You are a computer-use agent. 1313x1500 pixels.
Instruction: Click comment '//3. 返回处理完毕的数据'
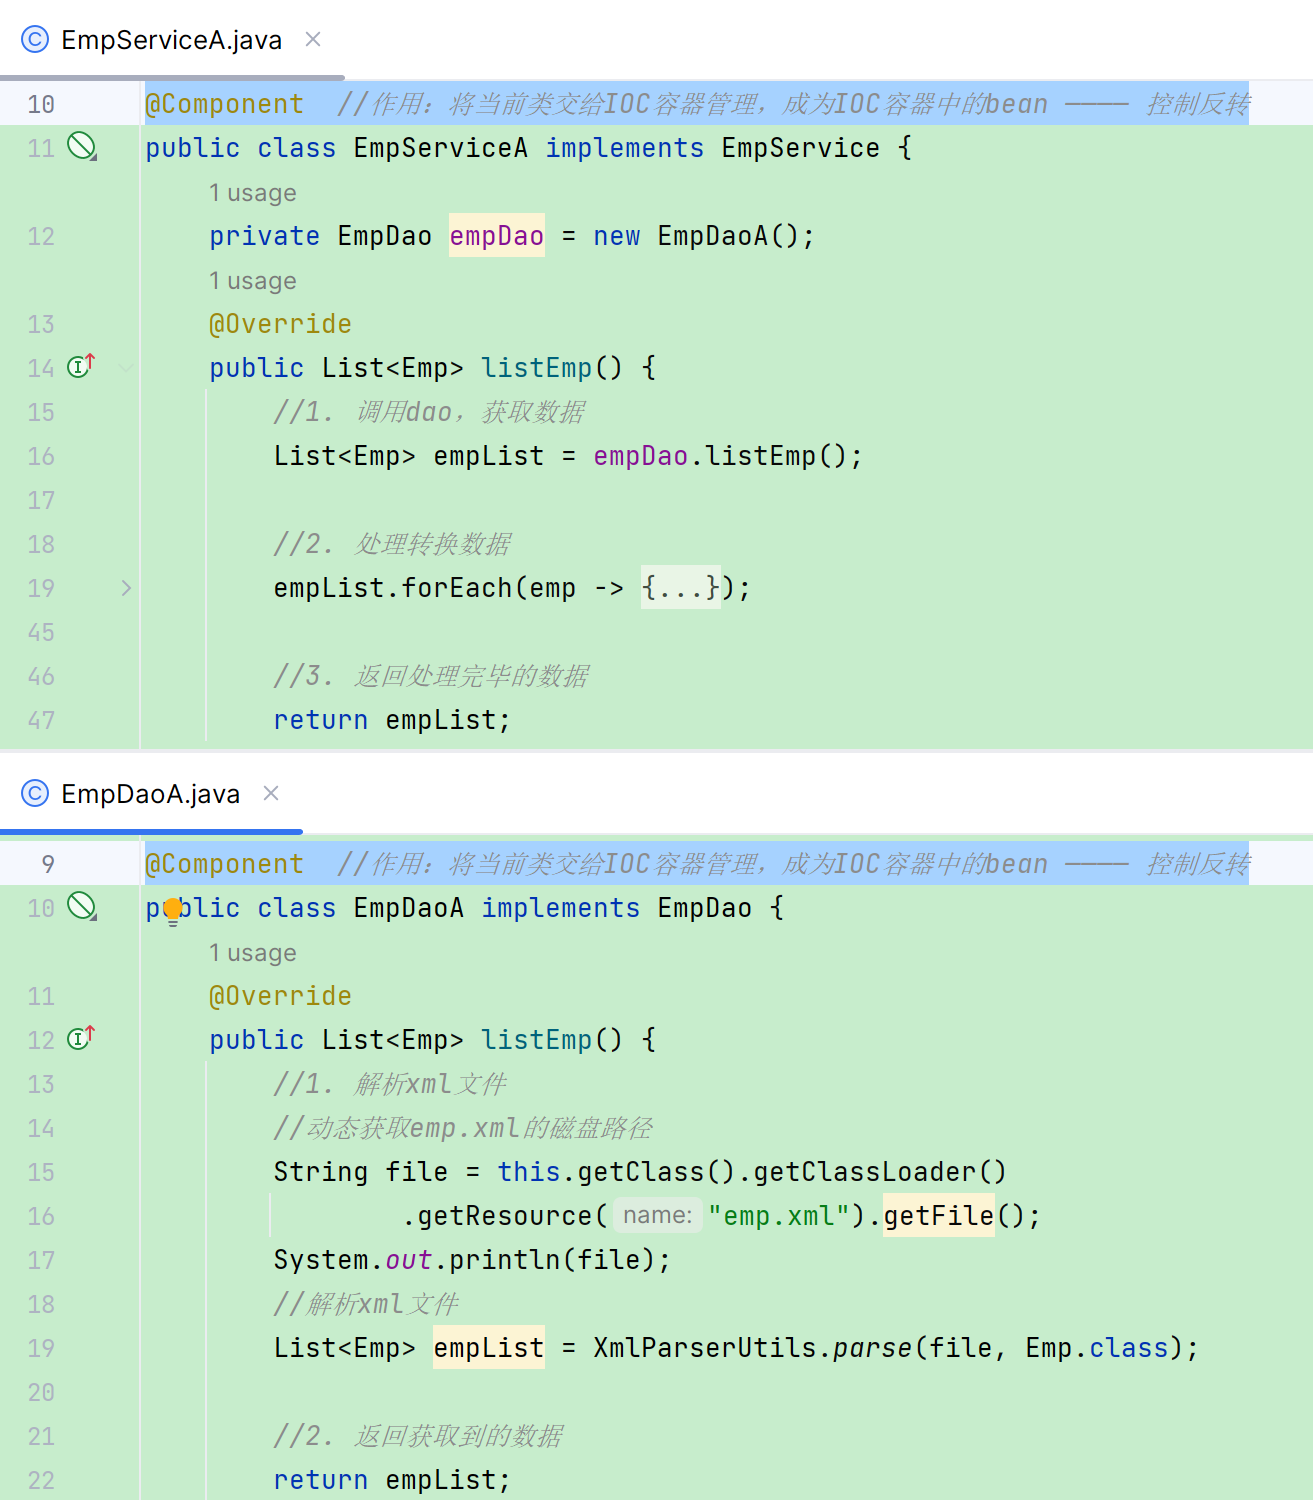tap(431, 676)
